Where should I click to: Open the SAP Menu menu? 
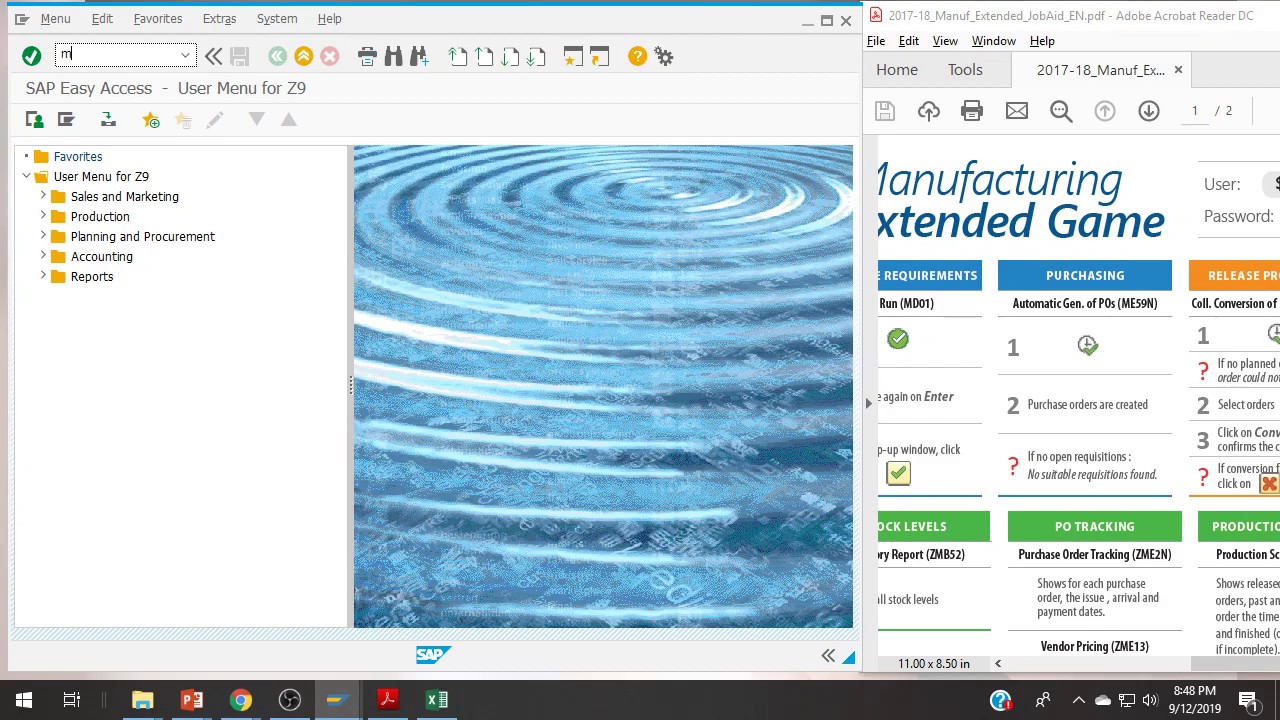55,19
